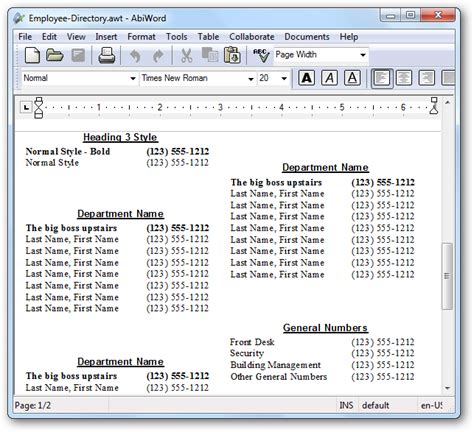The height and width of the screenshot is (432, 474).
Task: Toggle bold formatting button
Action: (306, 78)
